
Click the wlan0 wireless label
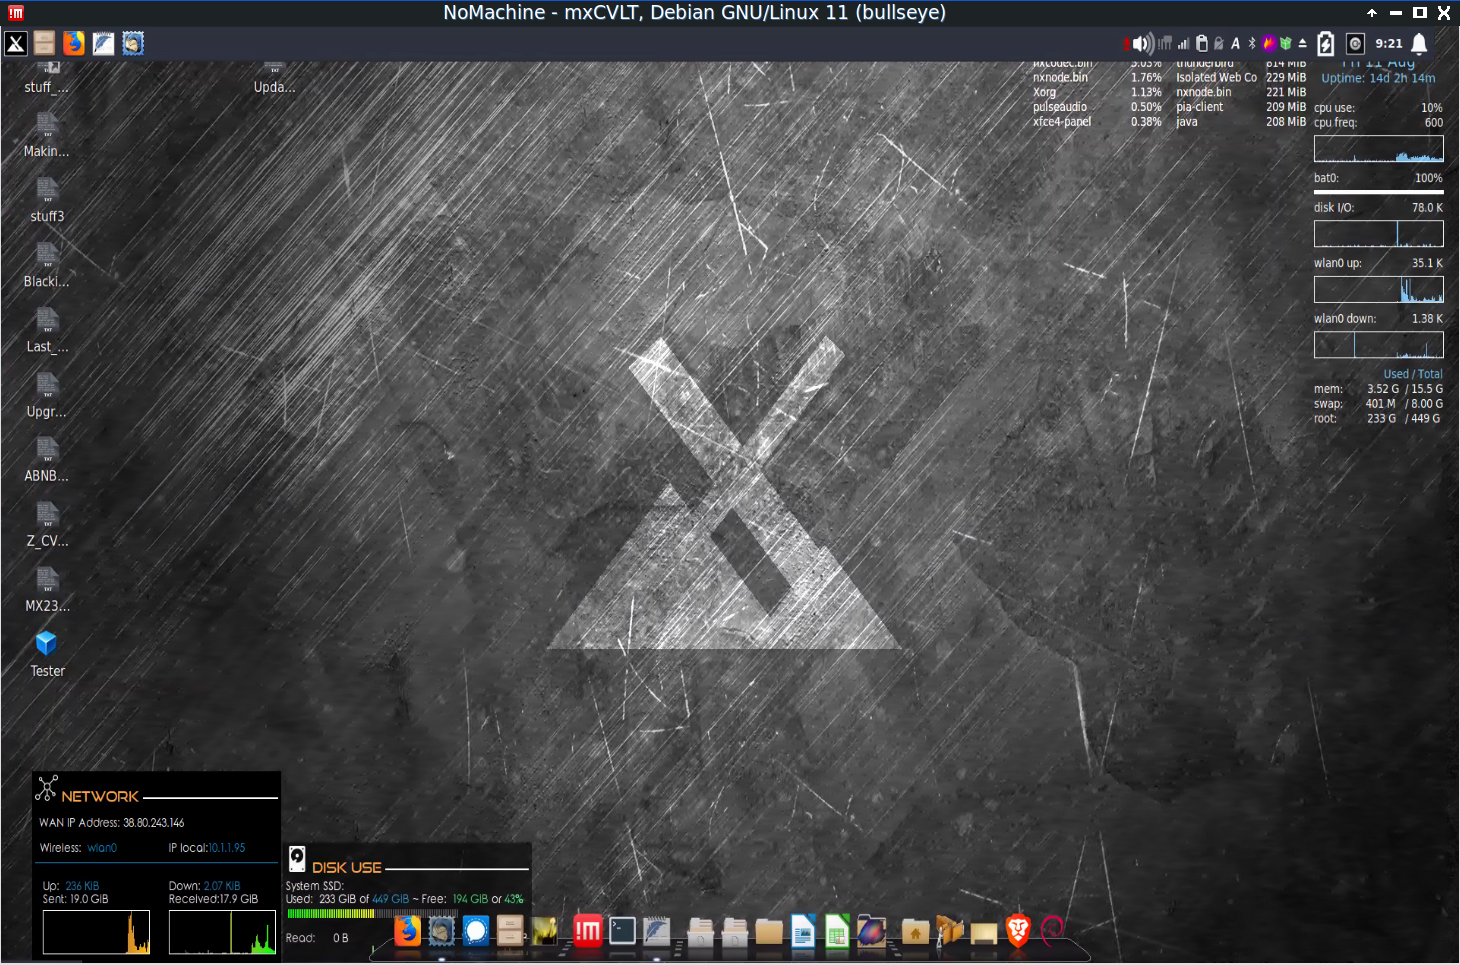pos(102,848)
